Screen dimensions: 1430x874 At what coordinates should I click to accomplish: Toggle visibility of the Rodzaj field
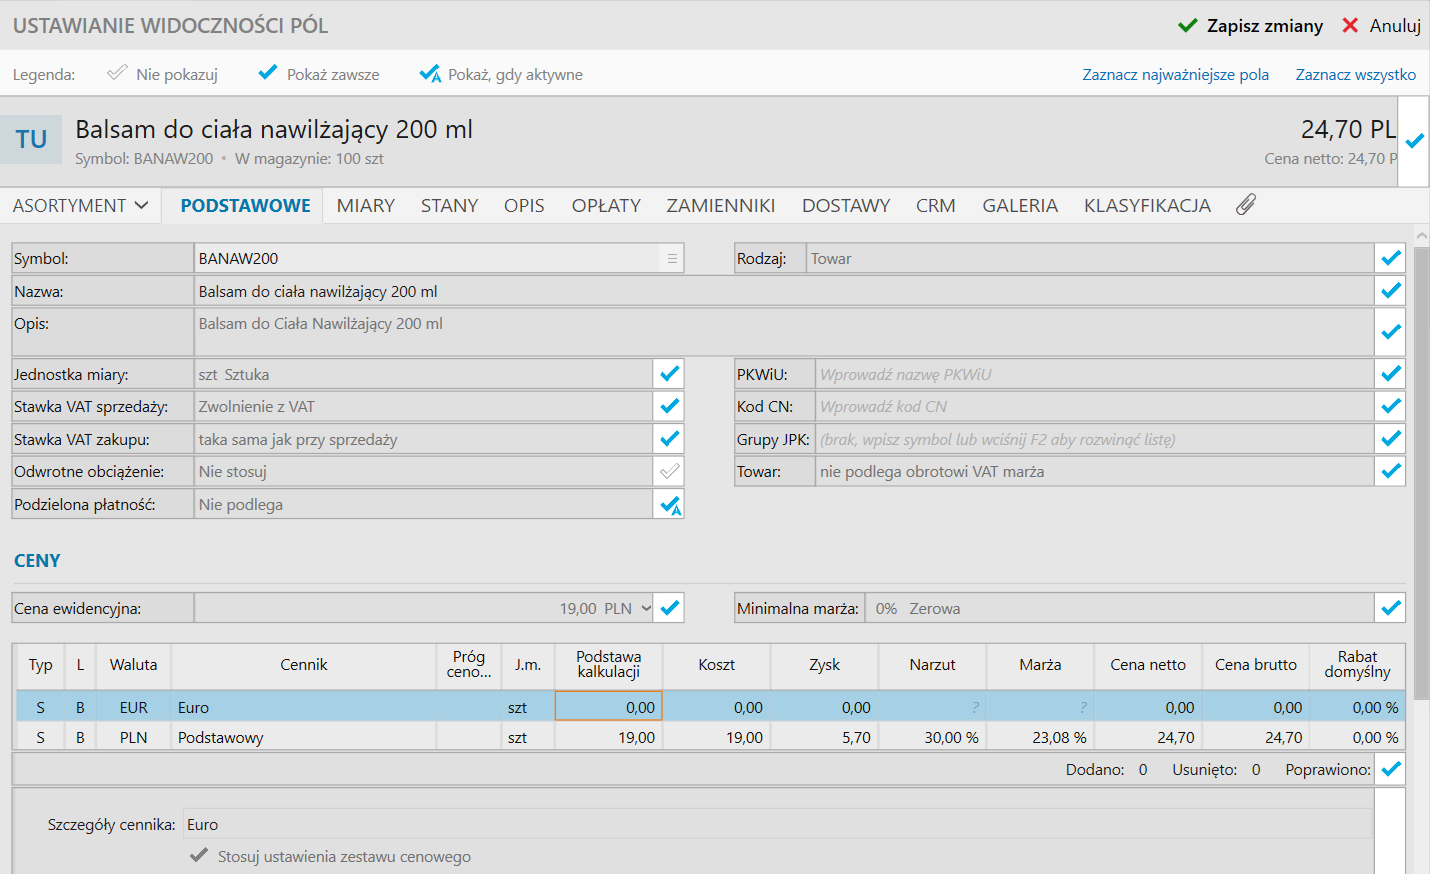click(x=1390, y=258)
